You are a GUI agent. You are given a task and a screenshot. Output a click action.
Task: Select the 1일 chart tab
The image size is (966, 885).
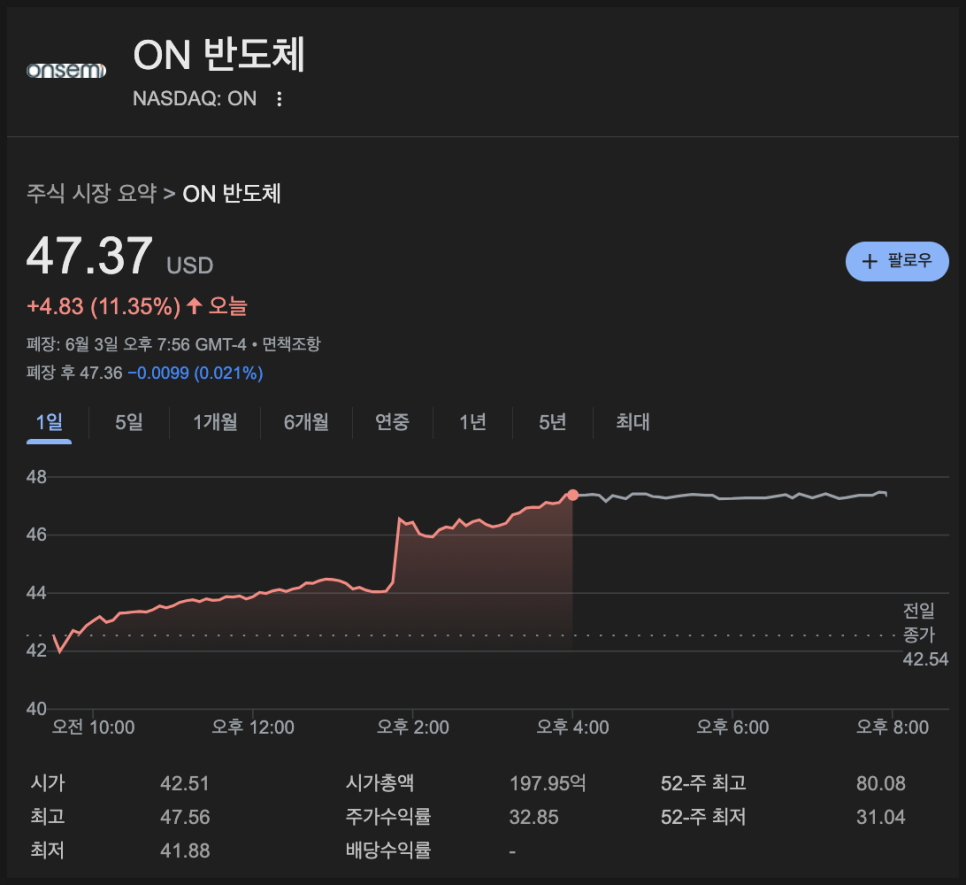click(x=49, y=422)
